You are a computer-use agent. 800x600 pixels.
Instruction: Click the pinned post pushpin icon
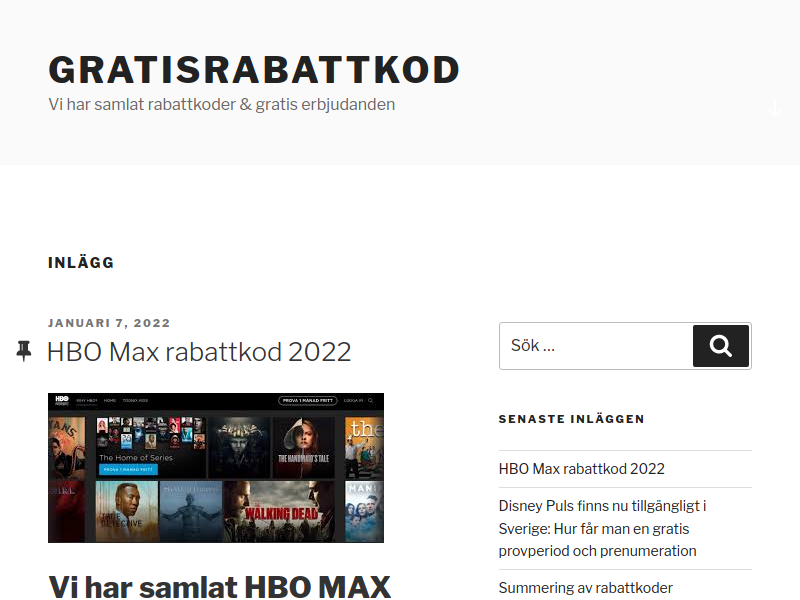23,351
